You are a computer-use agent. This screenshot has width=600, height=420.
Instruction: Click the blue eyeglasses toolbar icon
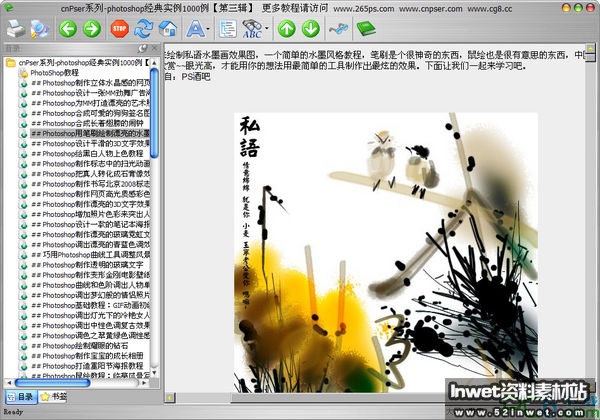pyautogui.click(x=339, y=28)
